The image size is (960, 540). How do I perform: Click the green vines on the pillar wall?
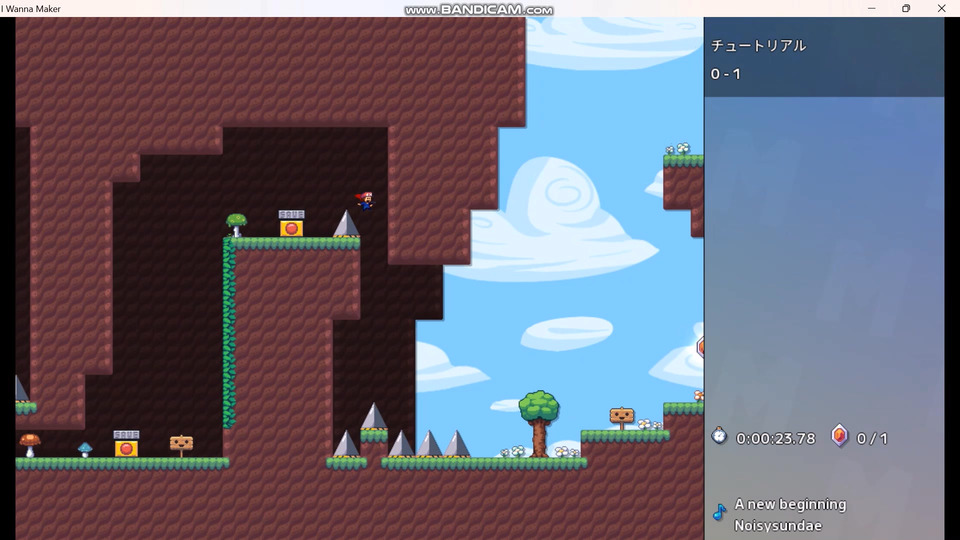[229, 333]
